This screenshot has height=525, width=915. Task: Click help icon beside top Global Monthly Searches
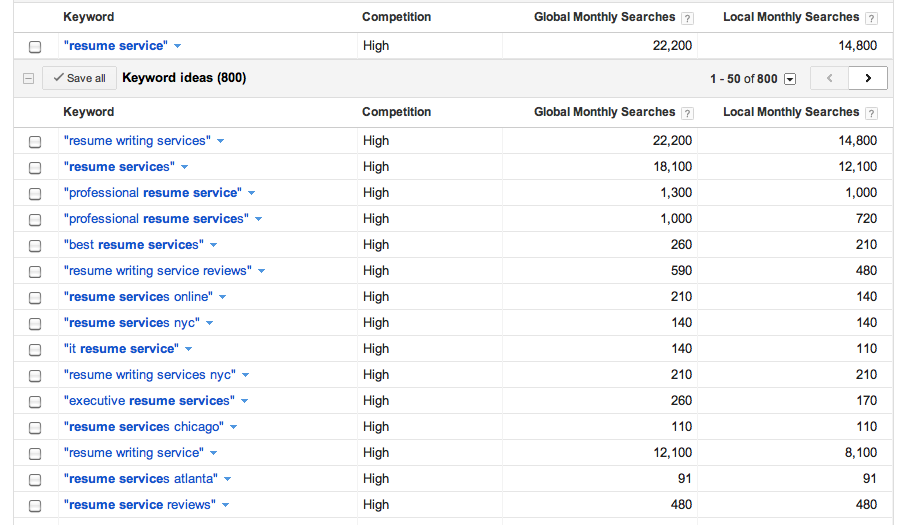point(687,18)
